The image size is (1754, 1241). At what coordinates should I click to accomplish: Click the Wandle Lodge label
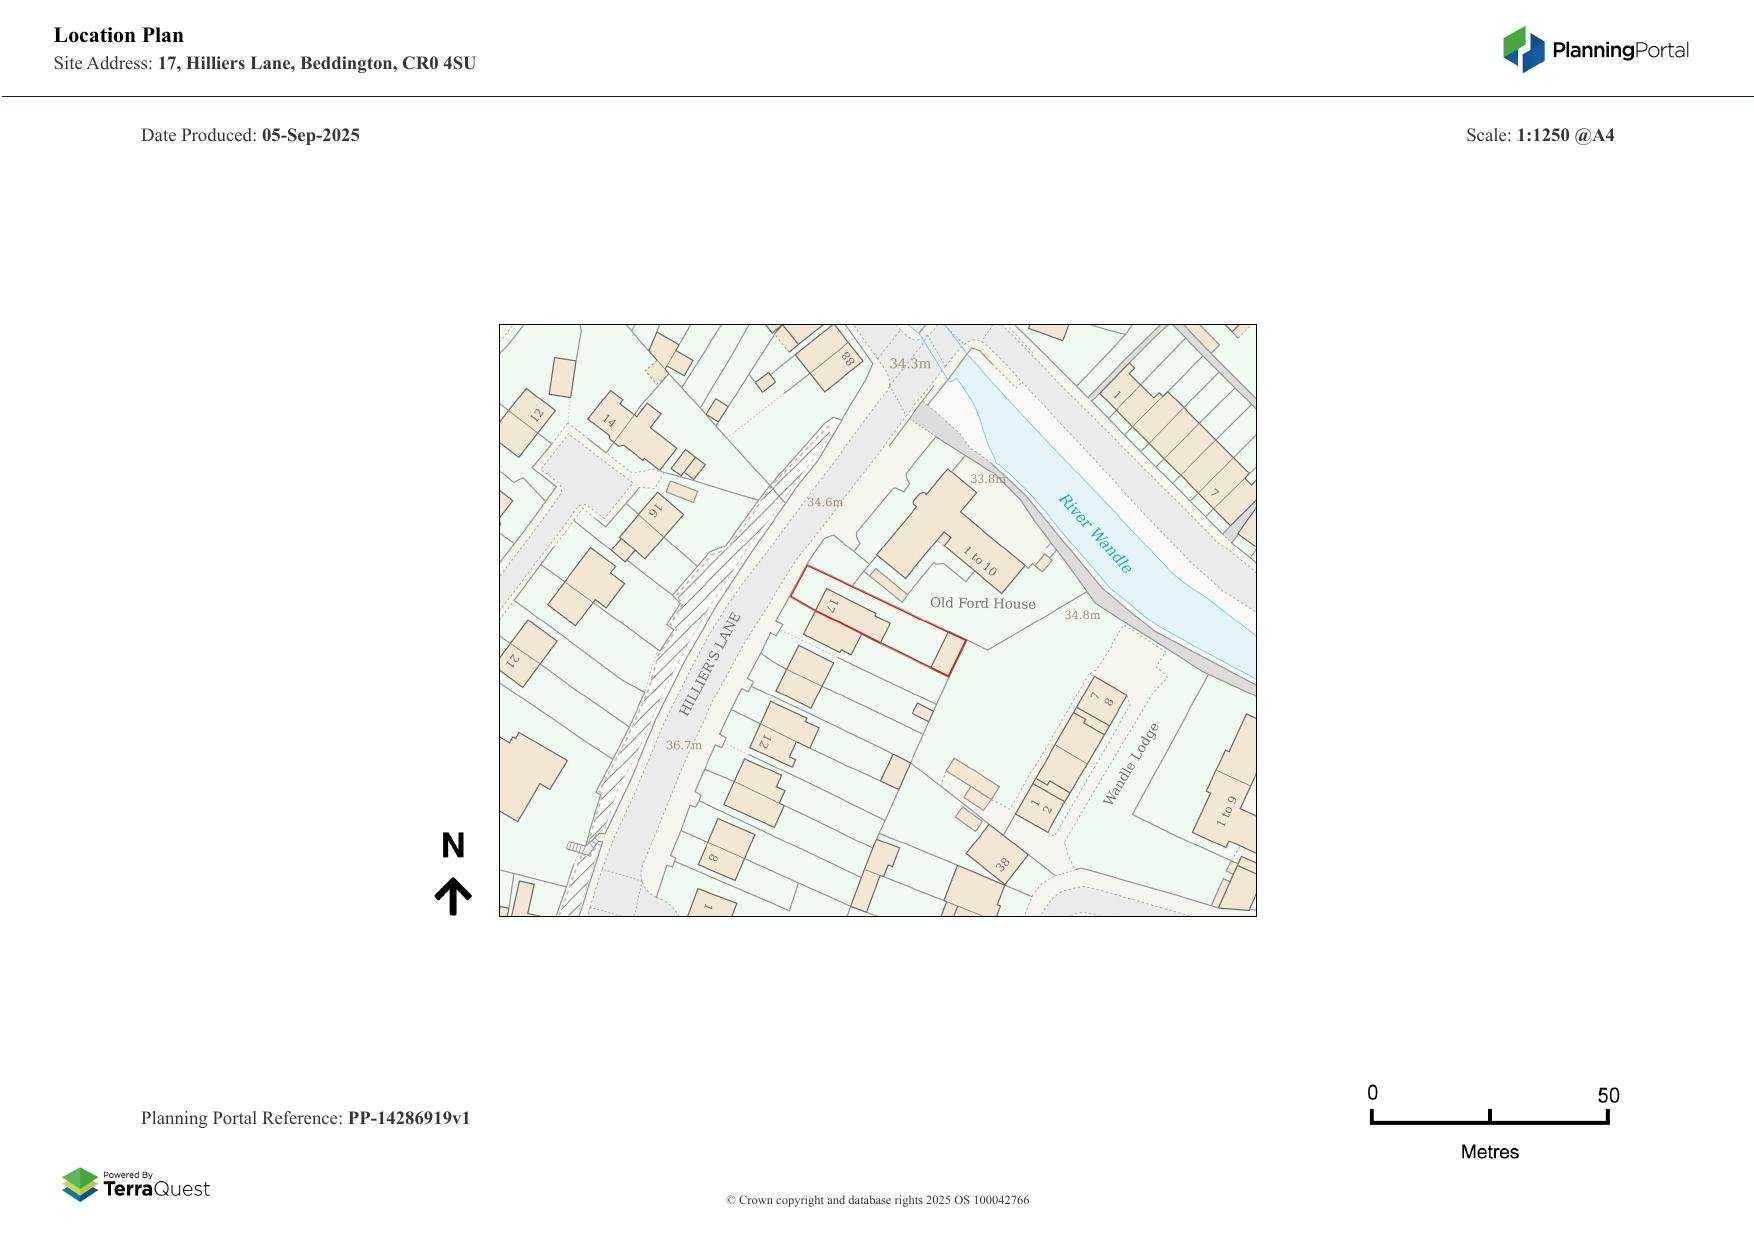pos(1131,764)
